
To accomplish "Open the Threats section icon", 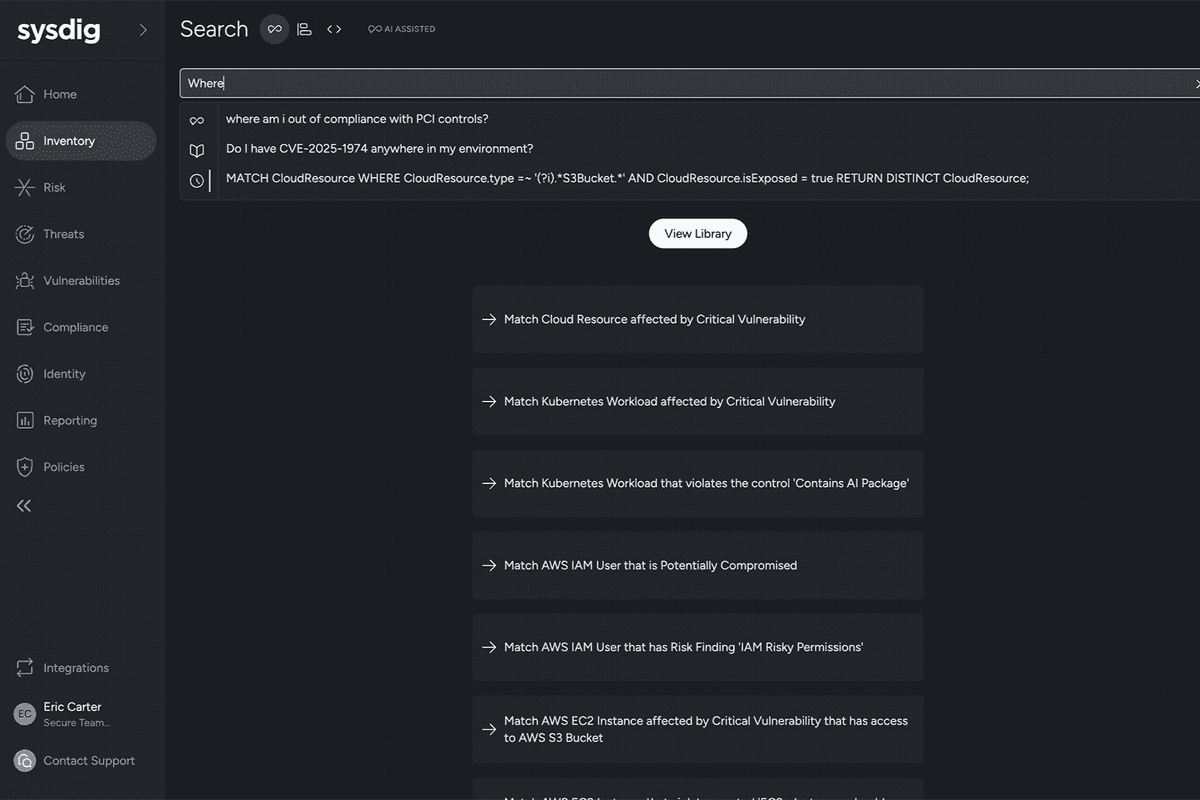I will (x=25, y=234).
